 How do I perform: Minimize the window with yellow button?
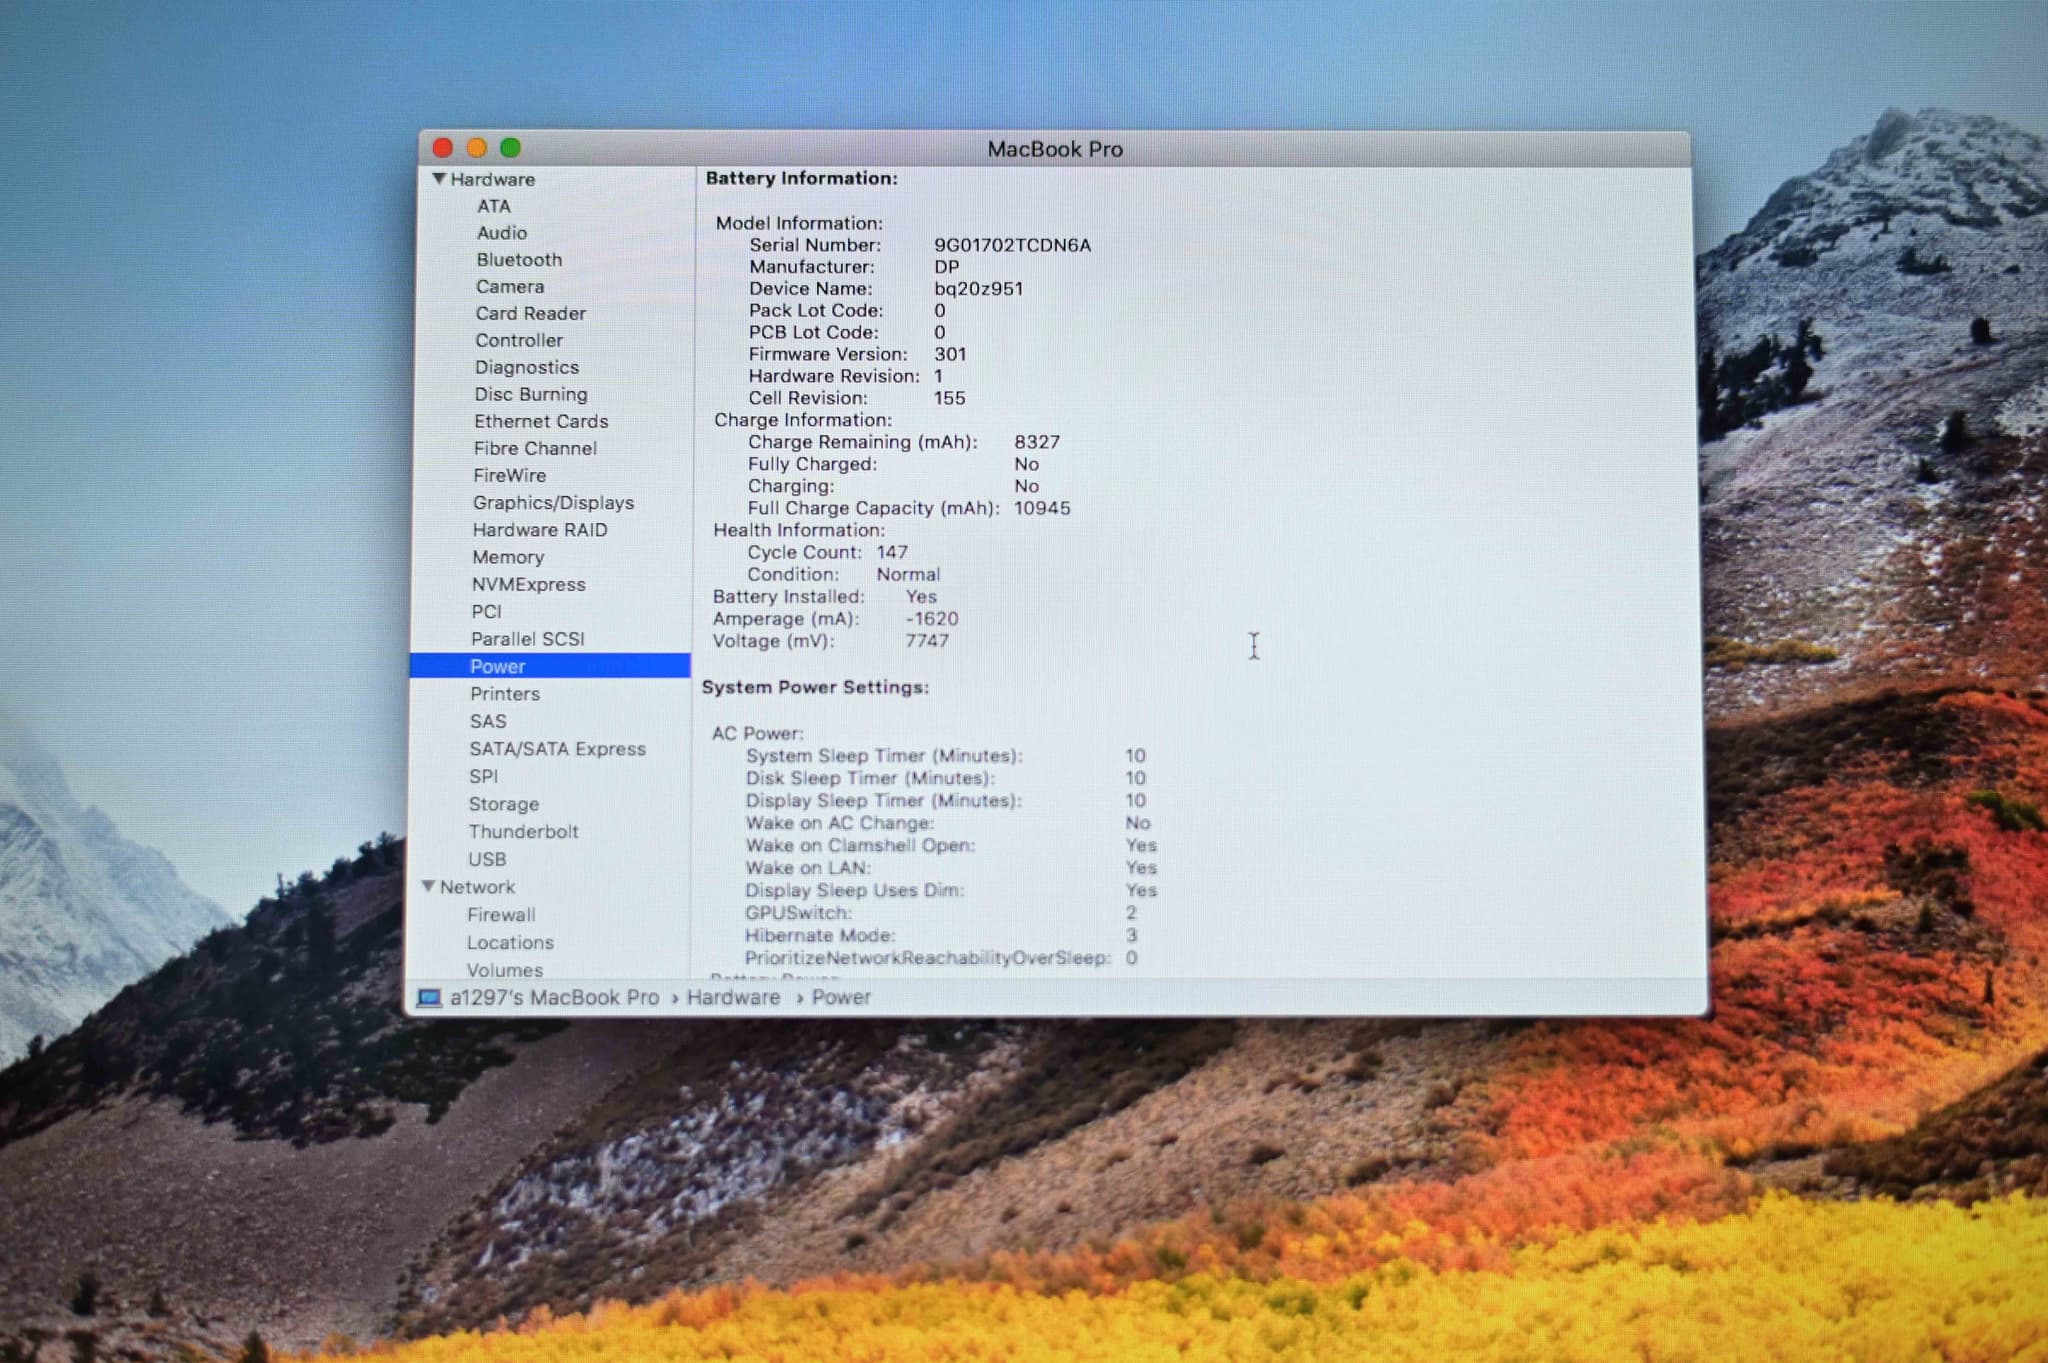point(477,148)
